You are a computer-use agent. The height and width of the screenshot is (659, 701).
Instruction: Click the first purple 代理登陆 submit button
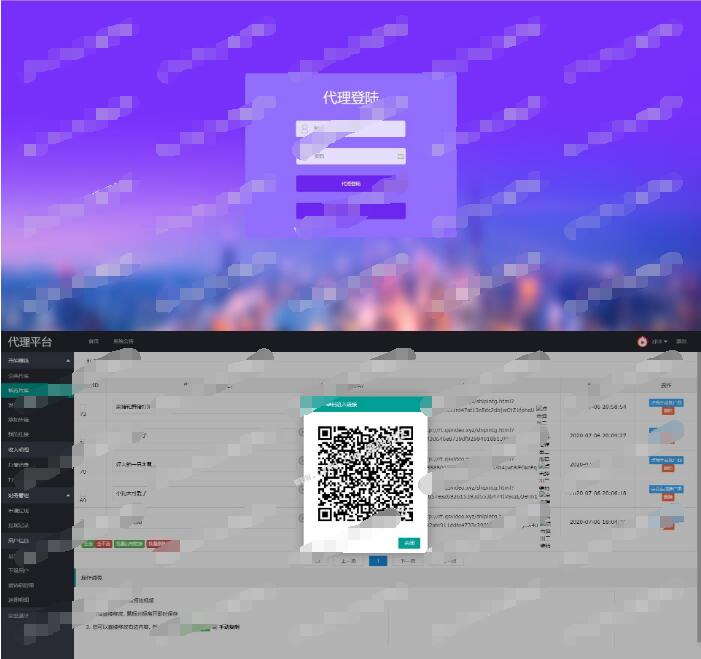click(x=350, y=184)
